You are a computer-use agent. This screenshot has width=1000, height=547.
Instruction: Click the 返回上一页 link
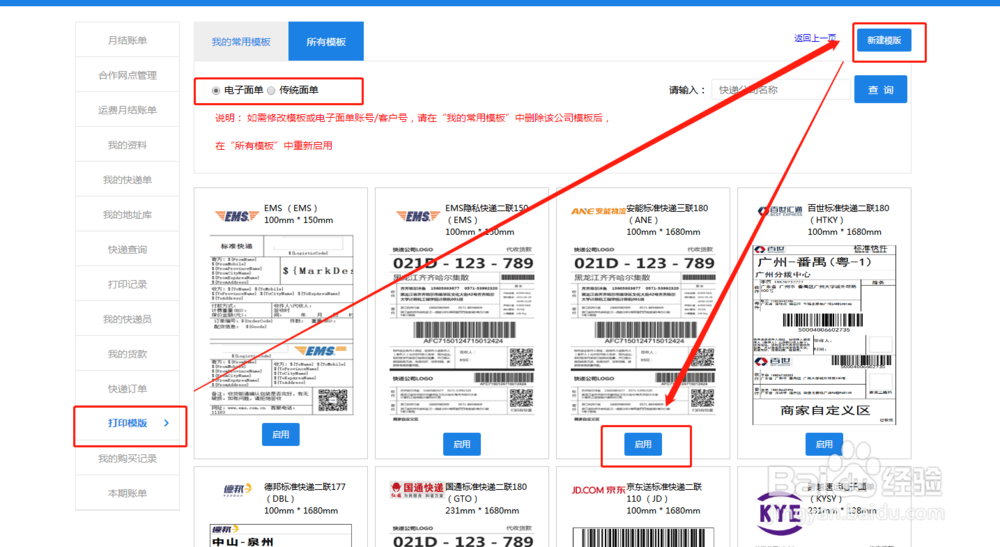click(815, 38)
